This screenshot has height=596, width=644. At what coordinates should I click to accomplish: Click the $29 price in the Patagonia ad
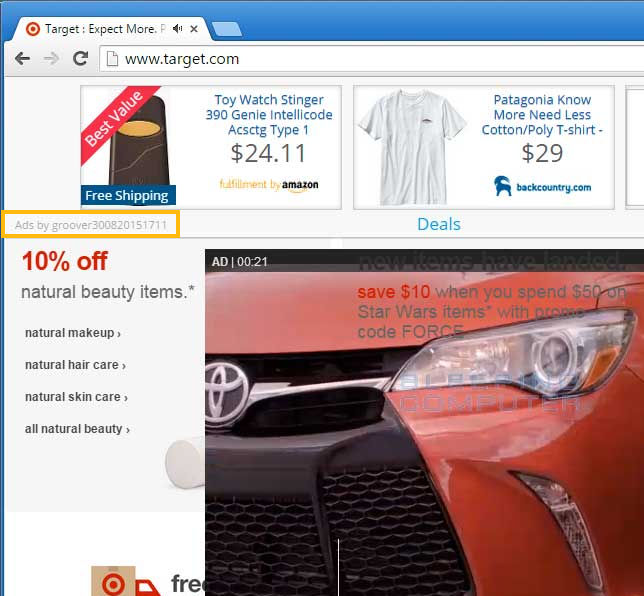coord(542,153)
